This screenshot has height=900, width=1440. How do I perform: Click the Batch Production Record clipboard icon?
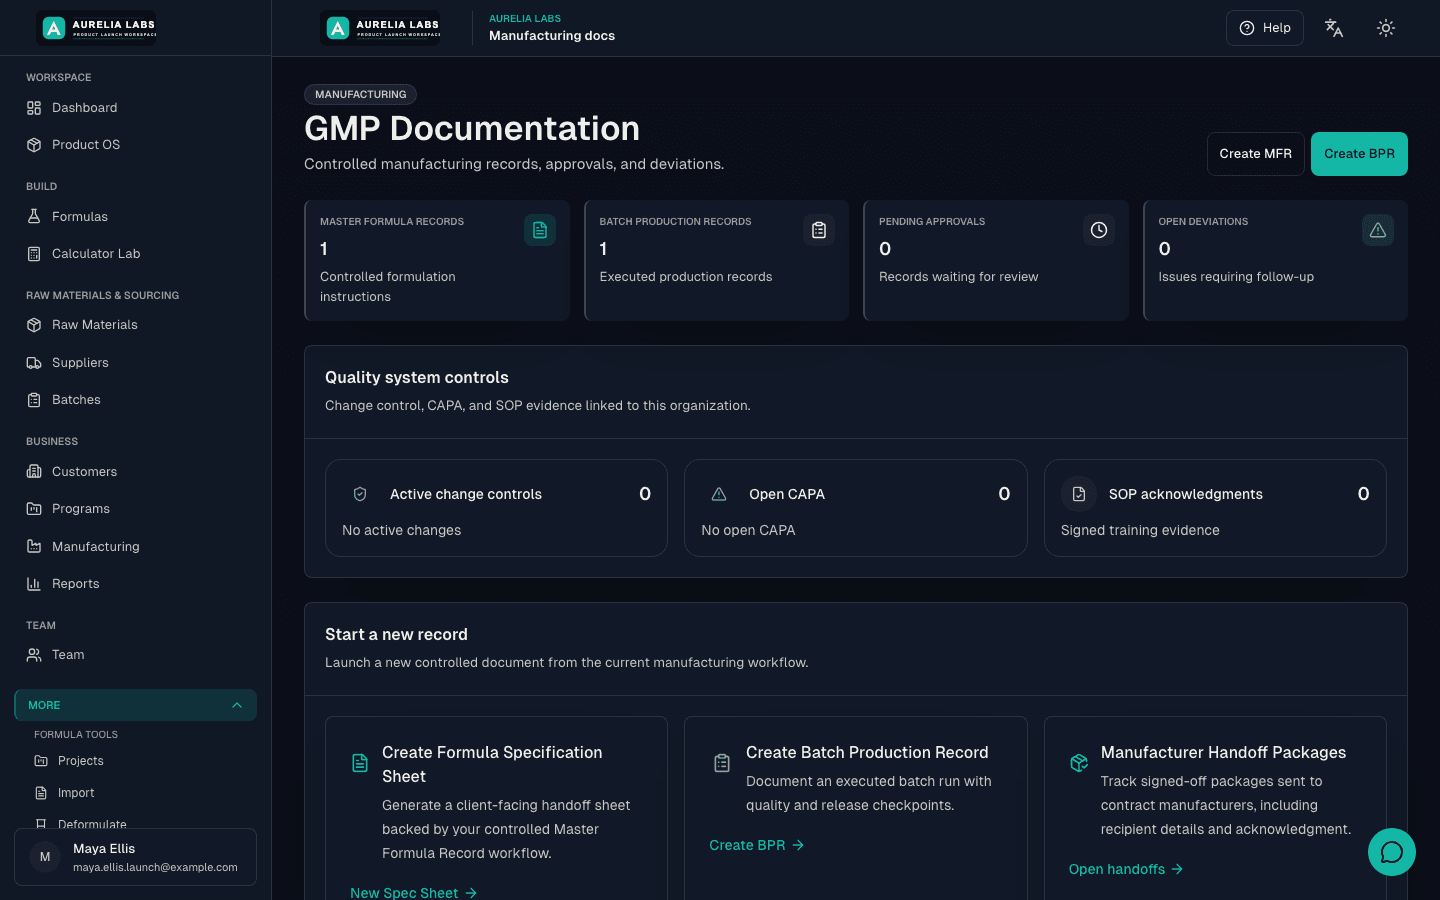[722, 763]
